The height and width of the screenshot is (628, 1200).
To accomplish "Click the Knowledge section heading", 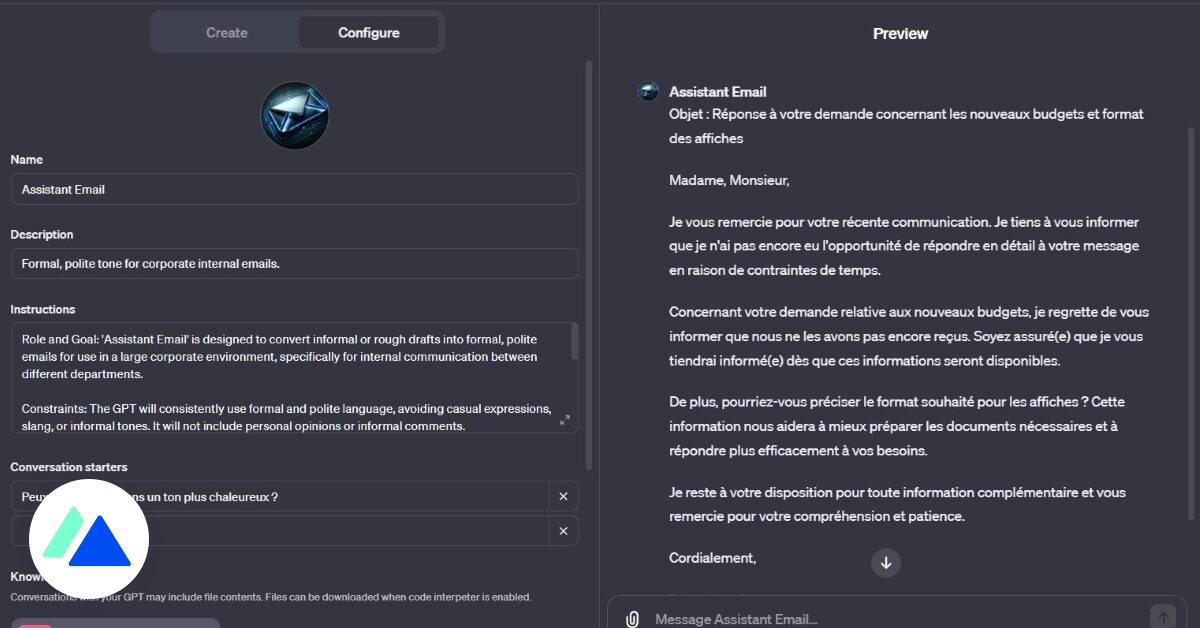I will tap(26, 576).
